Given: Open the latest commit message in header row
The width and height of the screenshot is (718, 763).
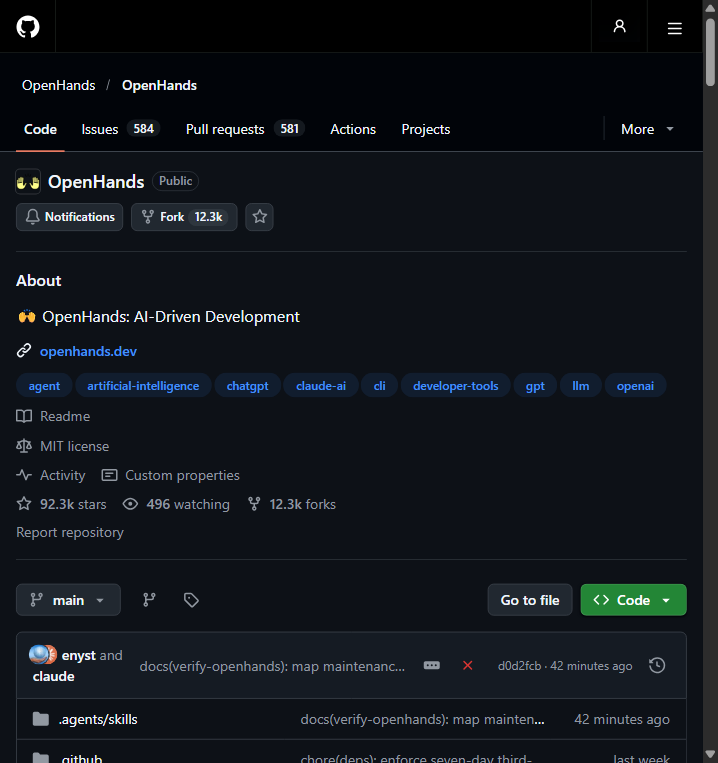Looking at the screenshot, I should pos(272,666).
